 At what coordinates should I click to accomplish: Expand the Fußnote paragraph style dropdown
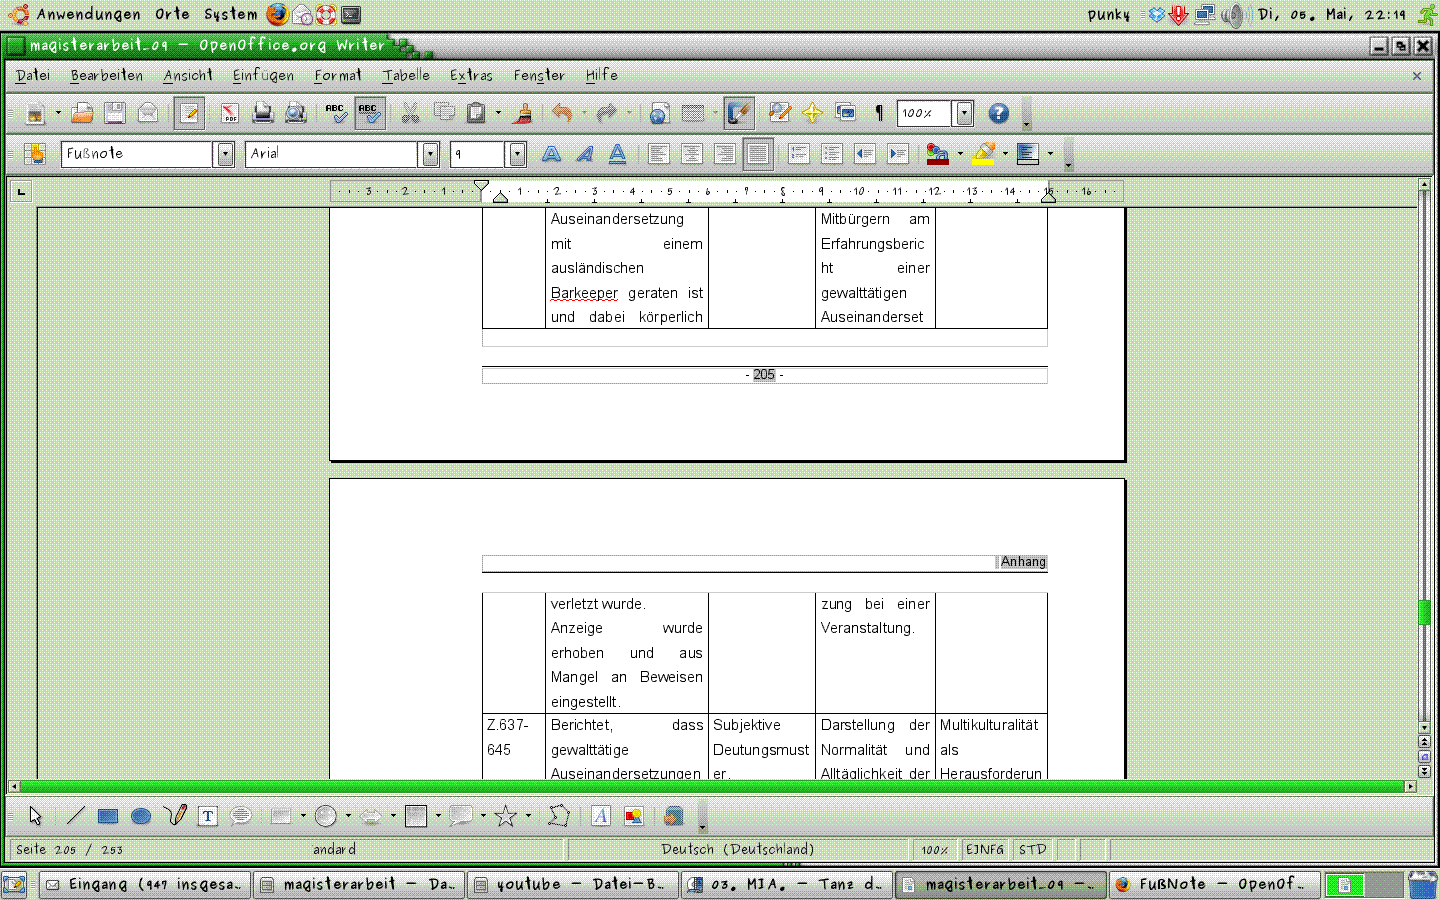(225, 154)
